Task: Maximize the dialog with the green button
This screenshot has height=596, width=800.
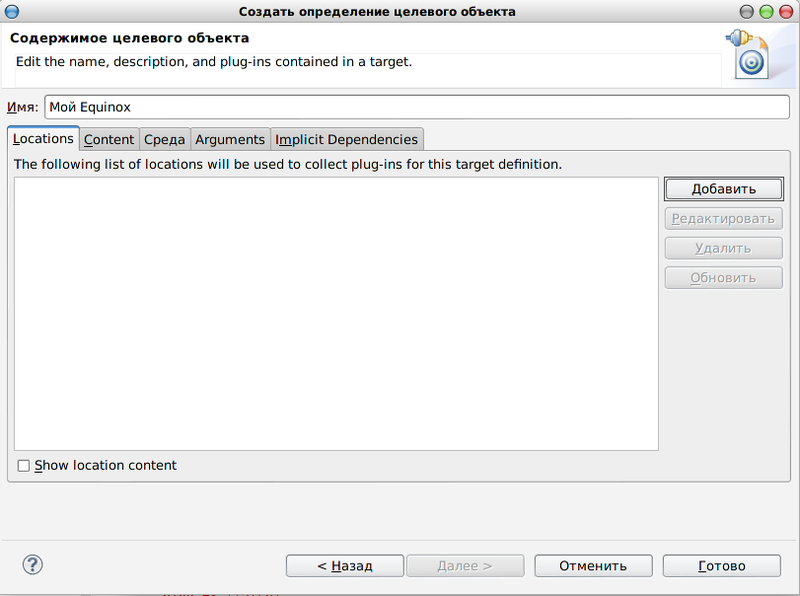Action: click(766, 12)
